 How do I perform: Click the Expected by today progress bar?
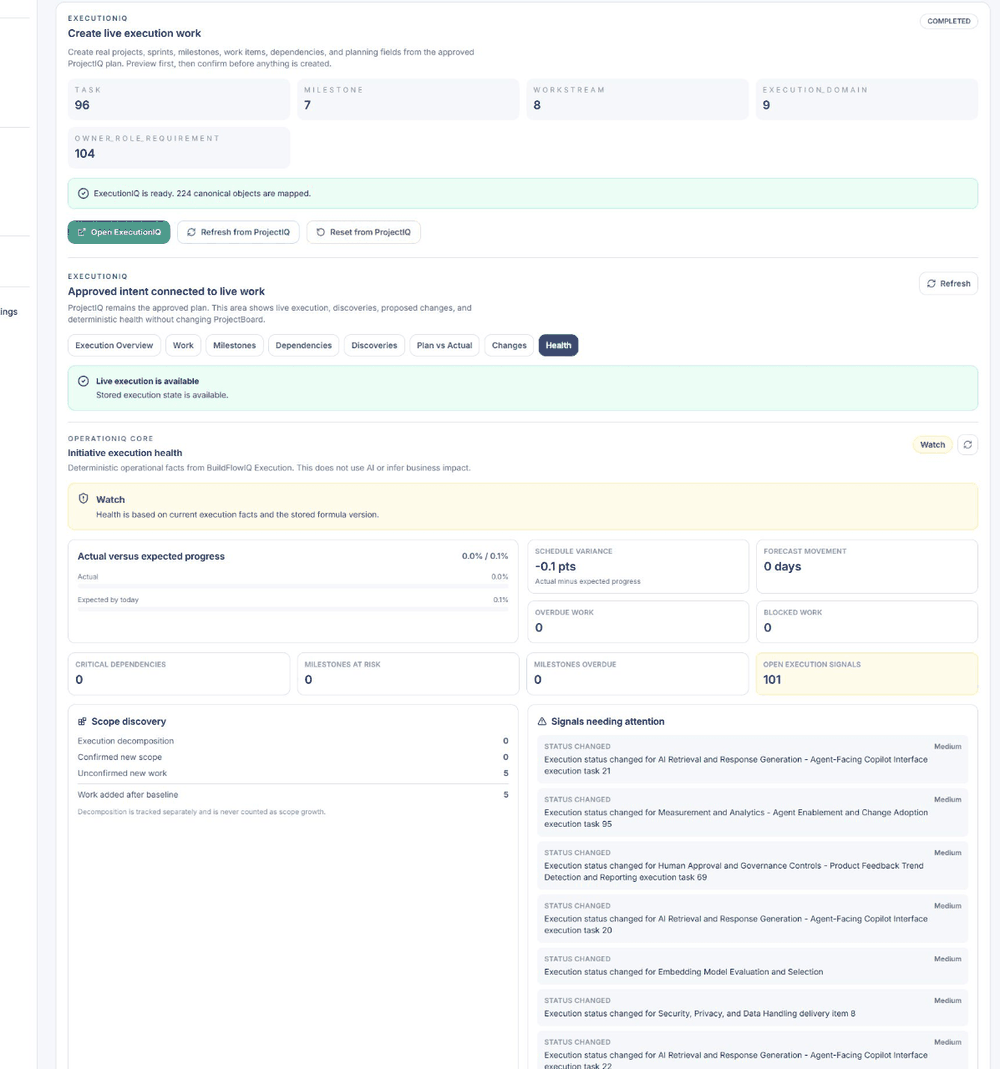coord(292,609)
